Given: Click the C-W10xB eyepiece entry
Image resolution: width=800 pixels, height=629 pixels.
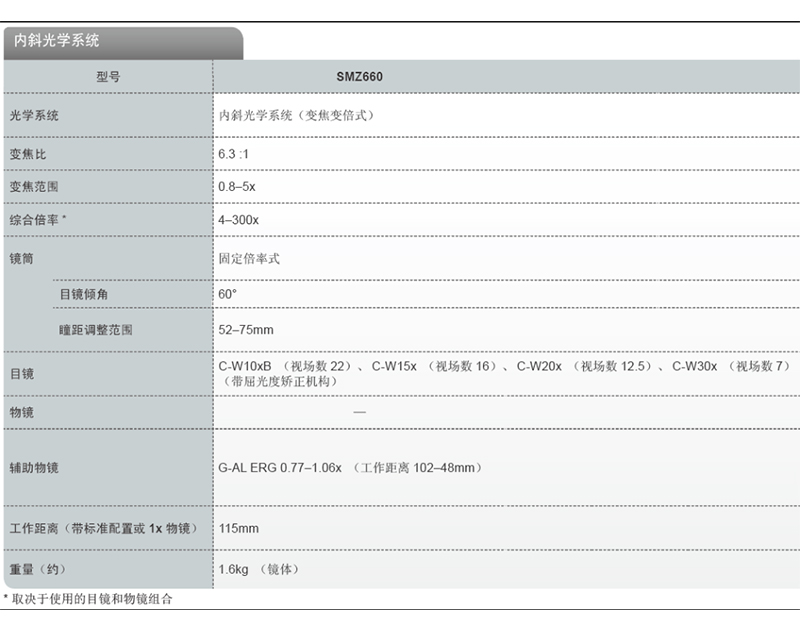Looking at the screenshot, I should 245,366.
